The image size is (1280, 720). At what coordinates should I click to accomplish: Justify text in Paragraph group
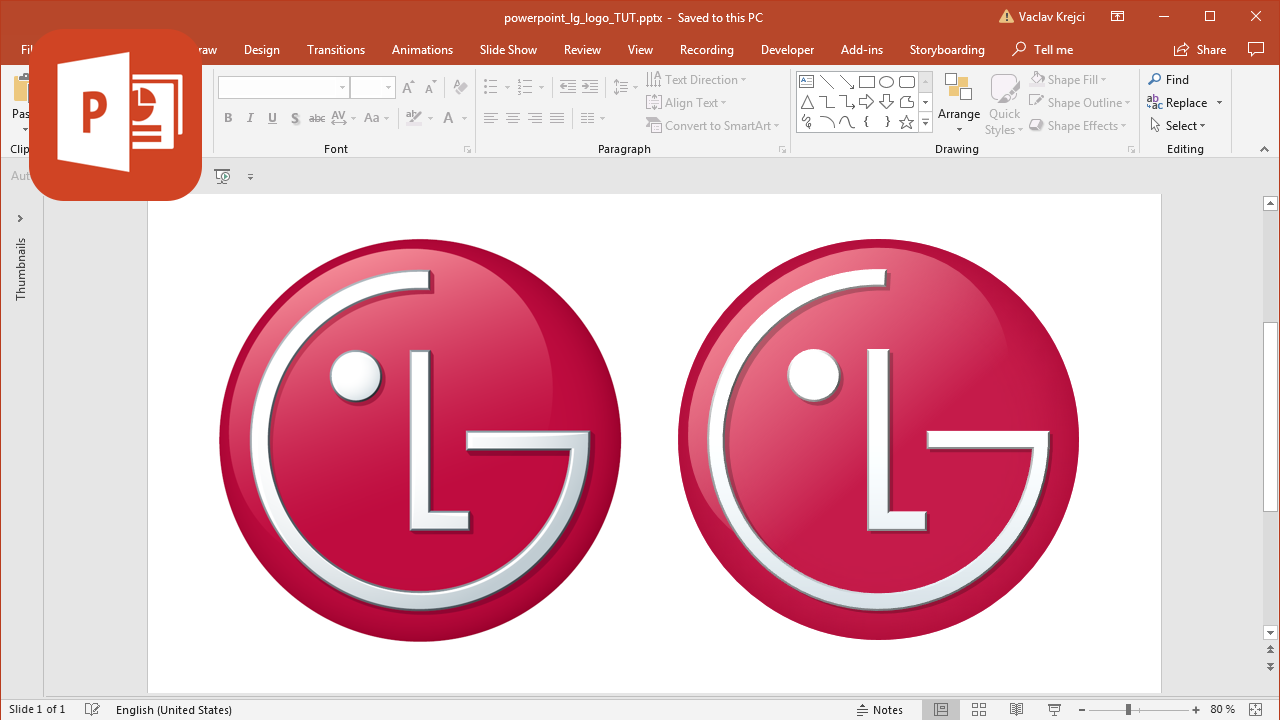(557, 118)
